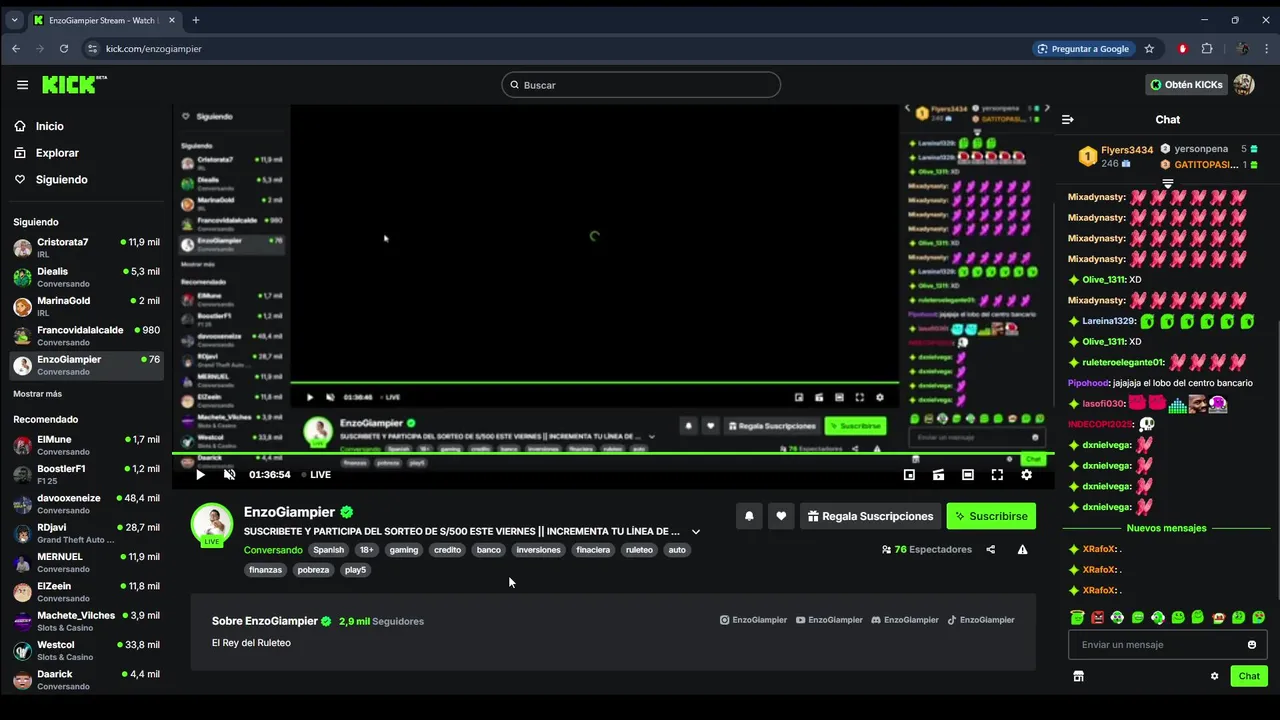This screenshot has width=1280, height=720.
Task: Open EnzoGiampier Instagram link
Action: pos(754,620)
